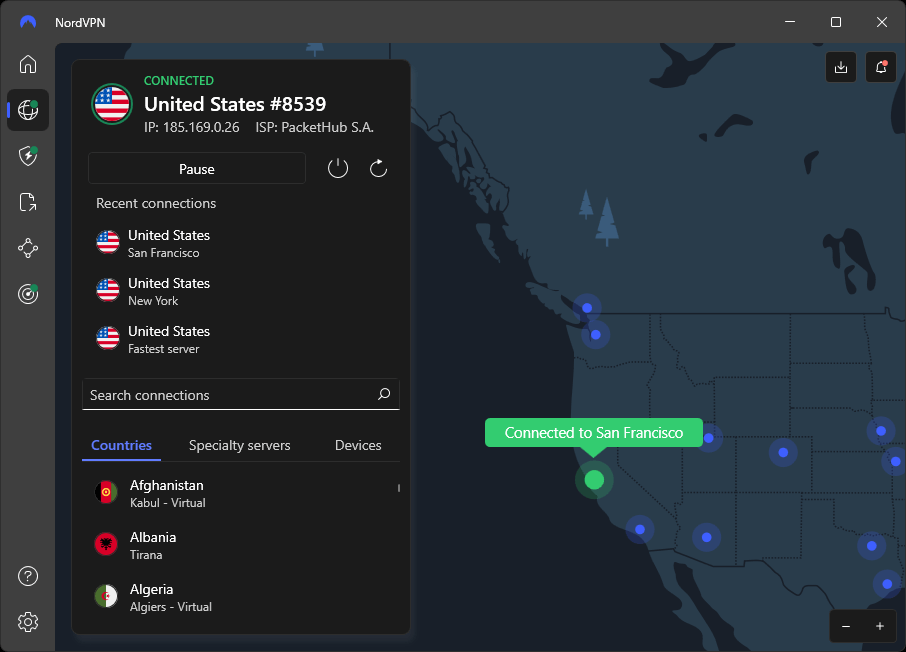Pause the VPN connection
Viewport: 906px width, 652px height.
[196, 169]
